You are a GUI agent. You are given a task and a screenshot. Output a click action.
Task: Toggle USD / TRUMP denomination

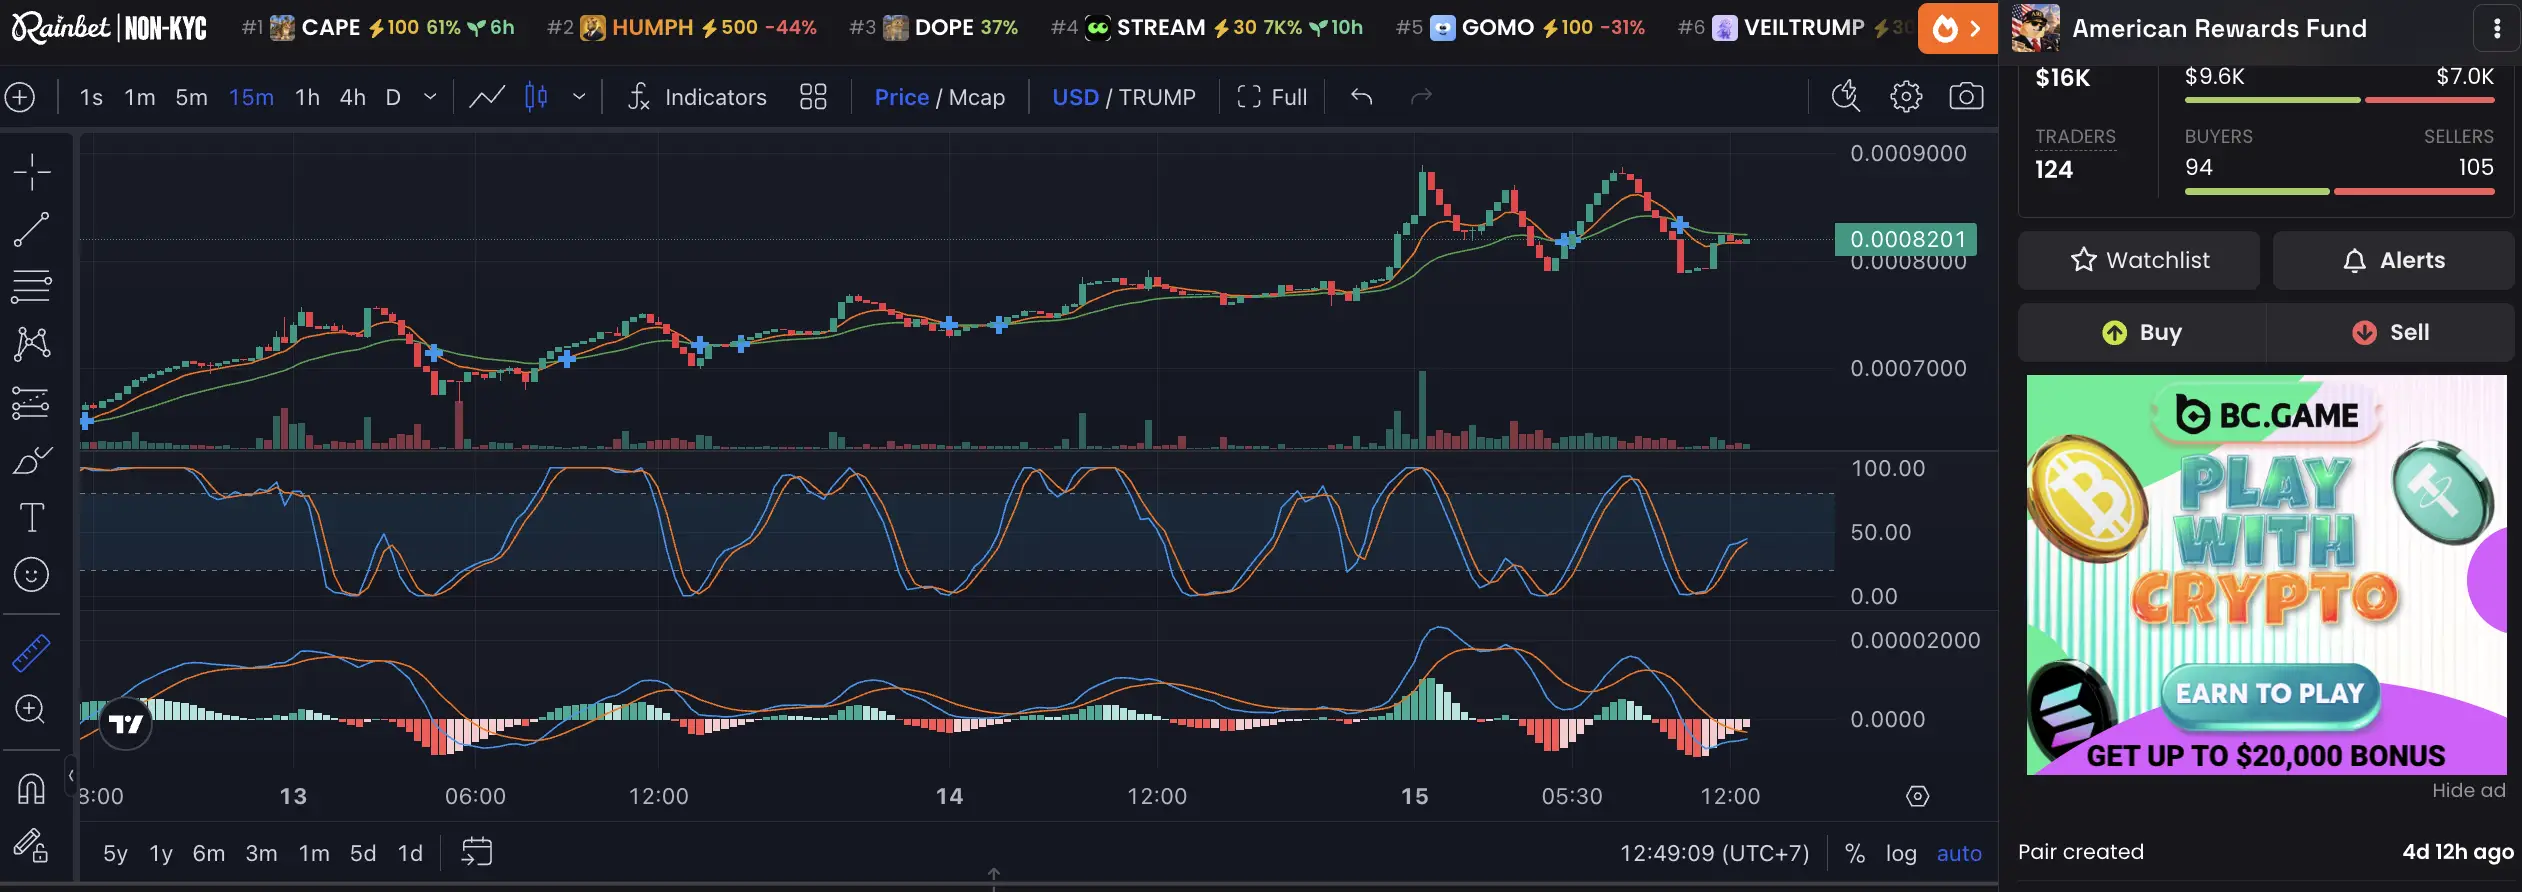point(1124,97)
